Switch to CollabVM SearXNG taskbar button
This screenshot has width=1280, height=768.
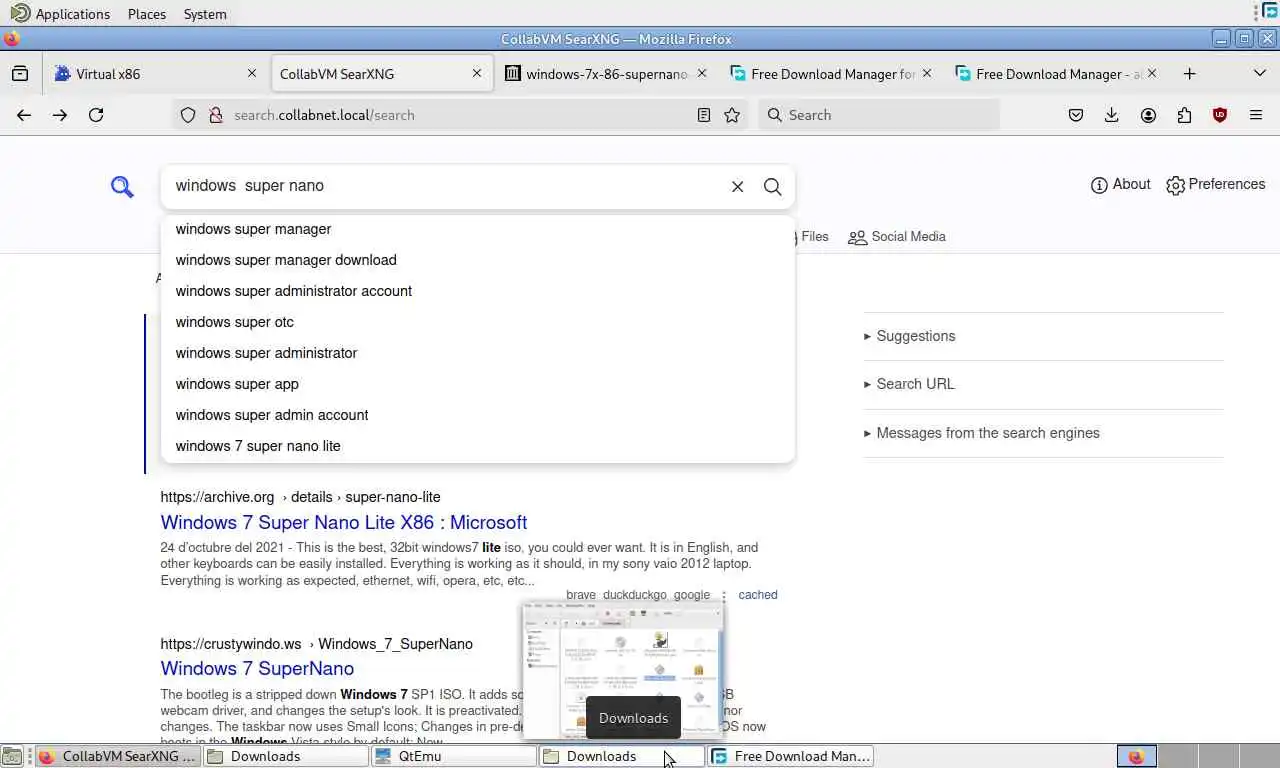pos(117,757)
